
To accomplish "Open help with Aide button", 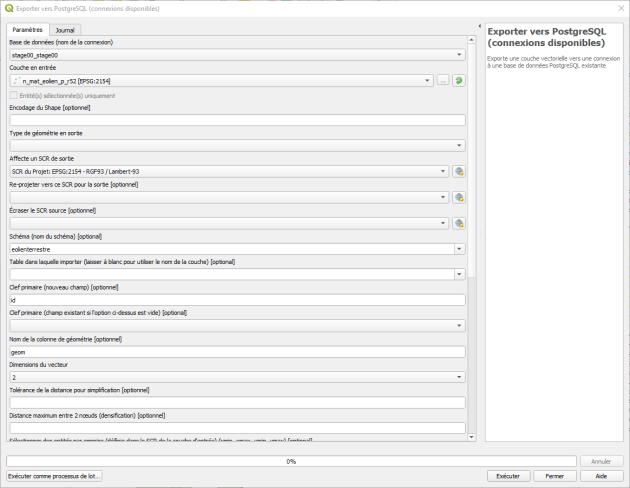I will (x=601, y=476).
